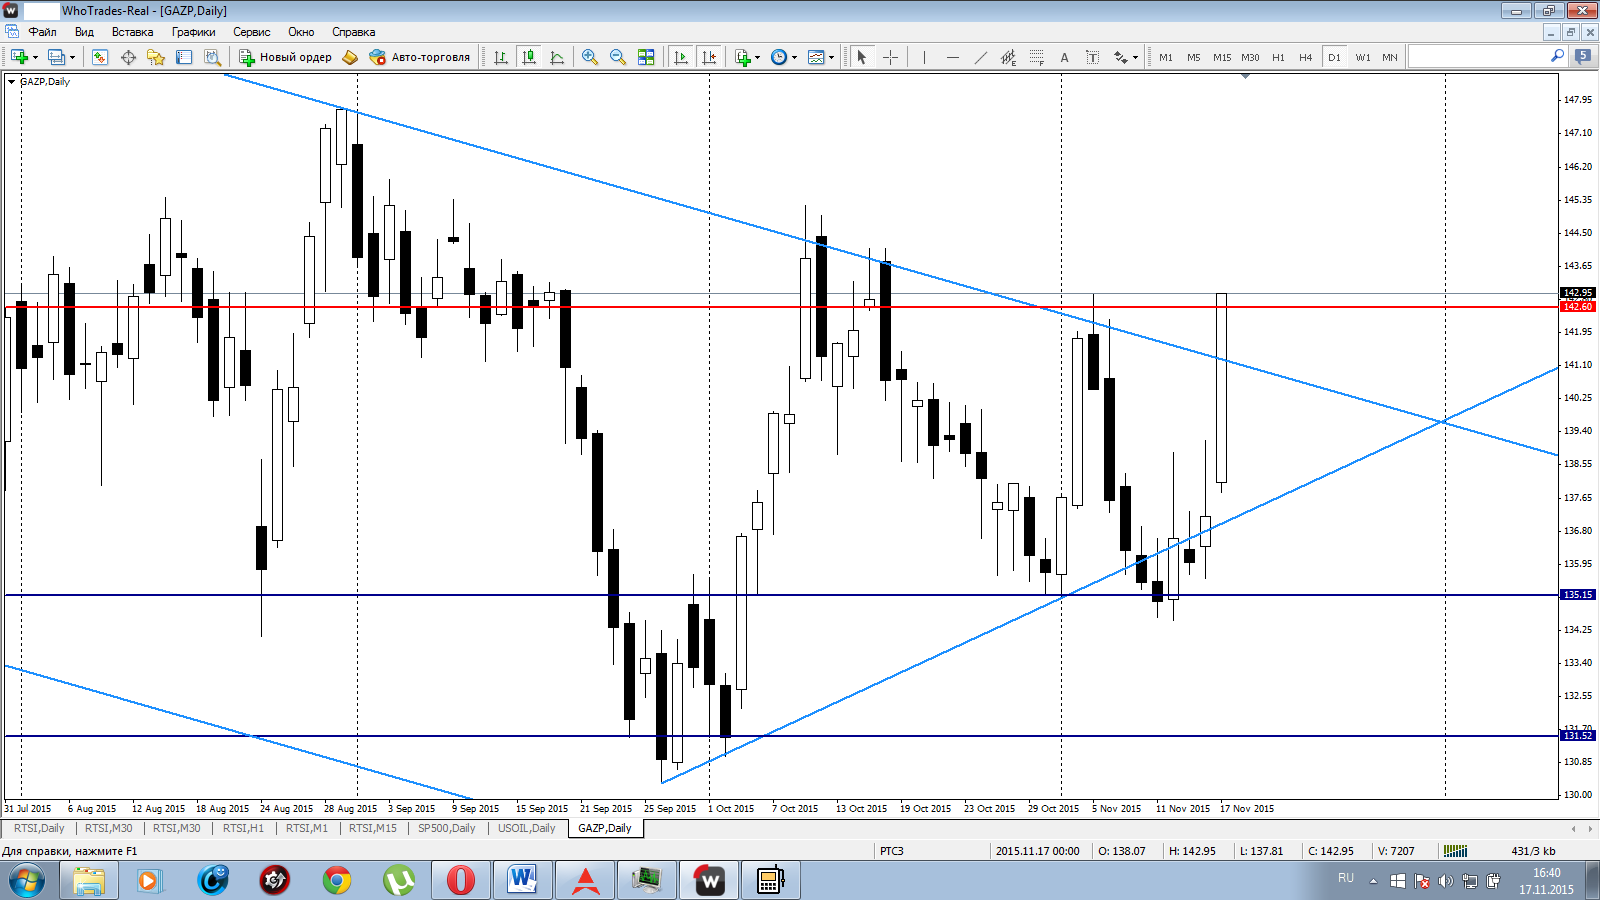Select the trendline drawing tool
1600x900 pixels.
coord(980,57)
